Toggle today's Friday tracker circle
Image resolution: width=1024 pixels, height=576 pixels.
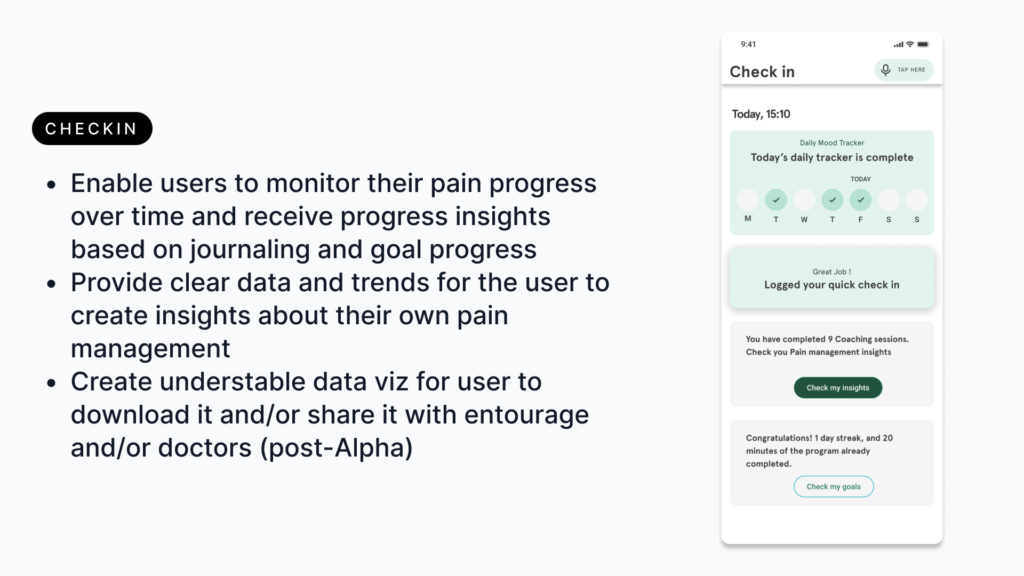tap(861, 200)
